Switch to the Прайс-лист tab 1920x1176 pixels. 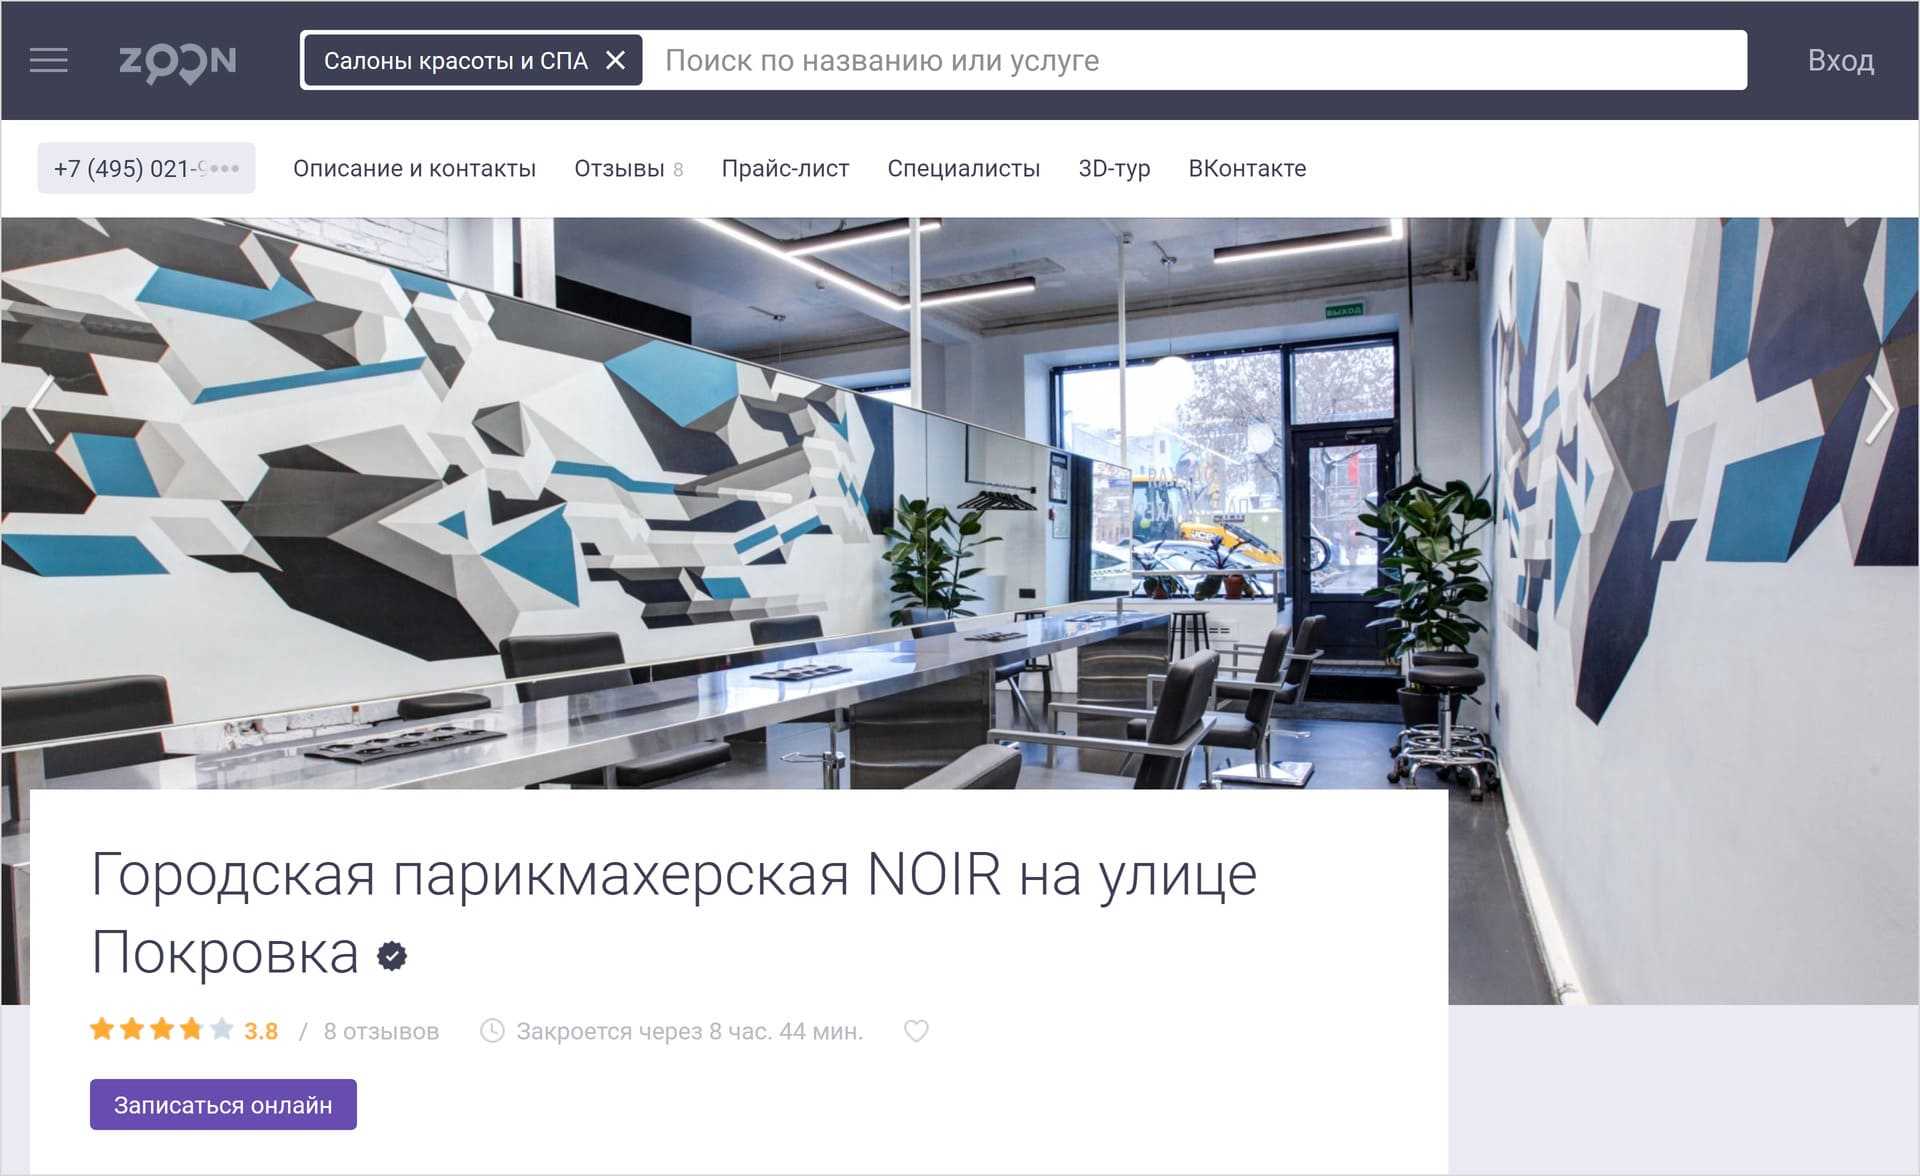click(785, 168)
